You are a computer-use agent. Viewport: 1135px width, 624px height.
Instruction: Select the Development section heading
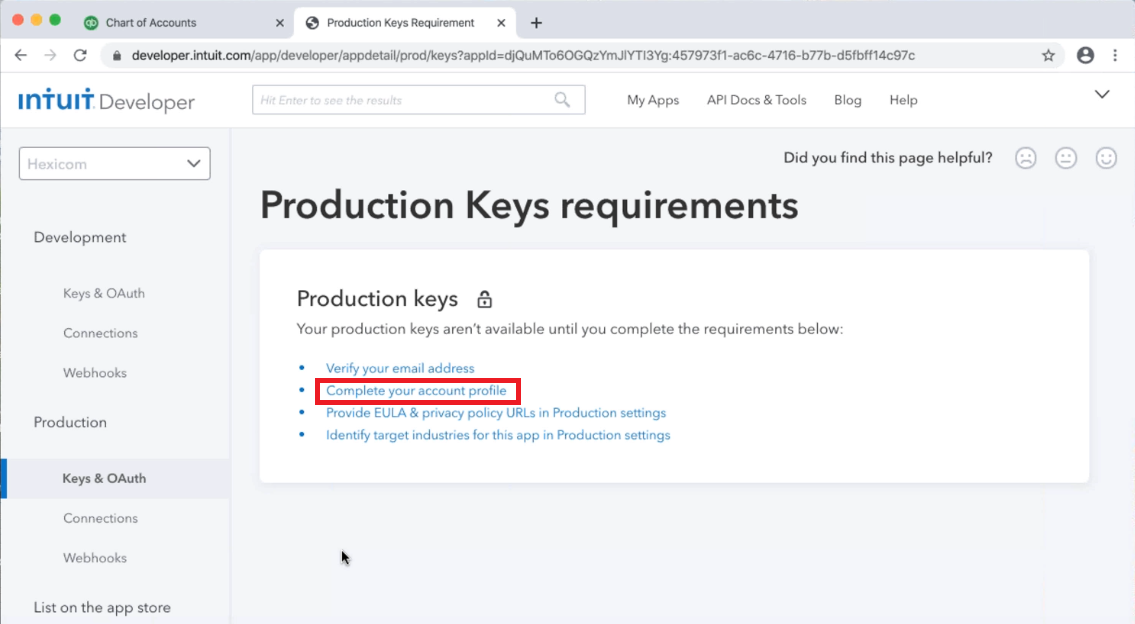coord(80,237)
